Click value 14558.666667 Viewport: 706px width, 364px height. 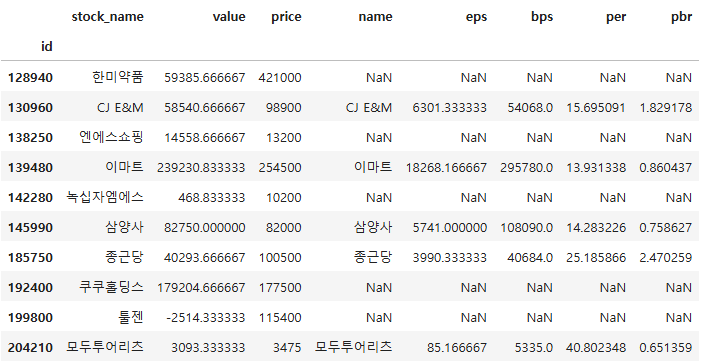point(205,137)
